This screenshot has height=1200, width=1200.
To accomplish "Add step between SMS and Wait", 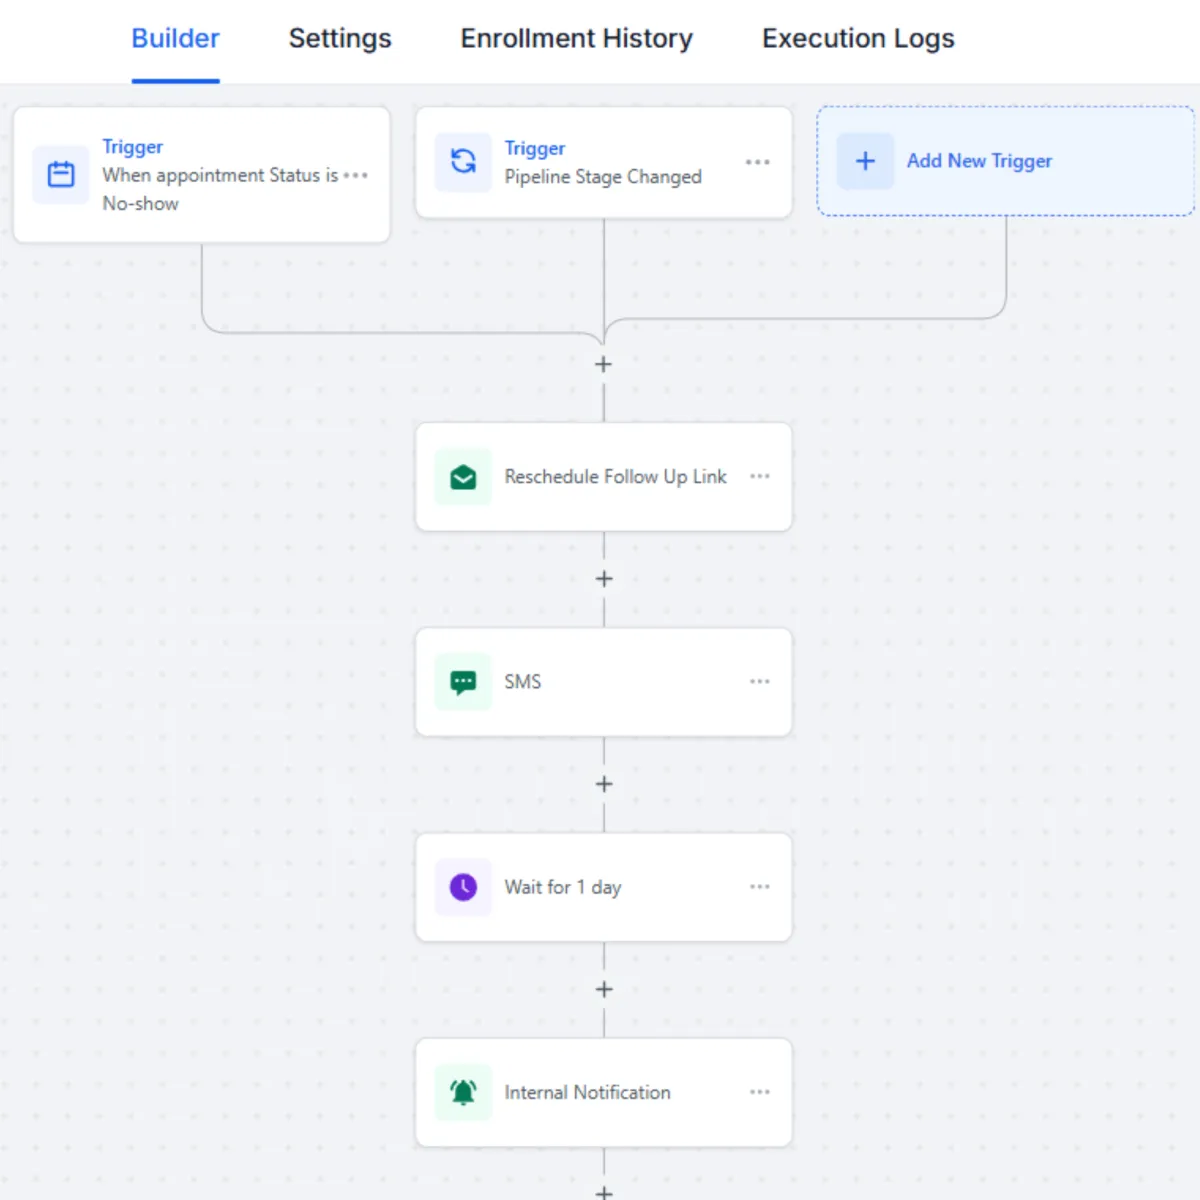I will (x=603, y=785).
